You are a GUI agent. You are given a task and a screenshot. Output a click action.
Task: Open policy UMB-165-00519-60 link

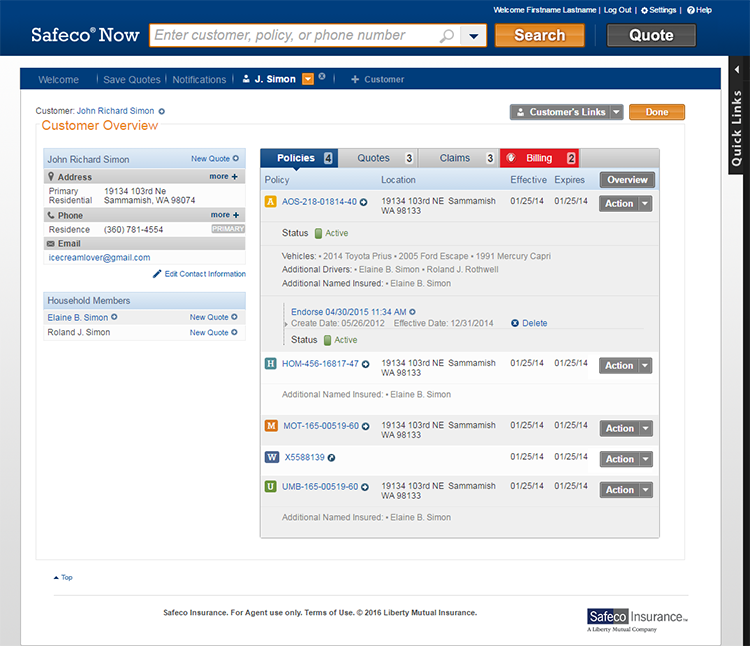pos(320,487)
